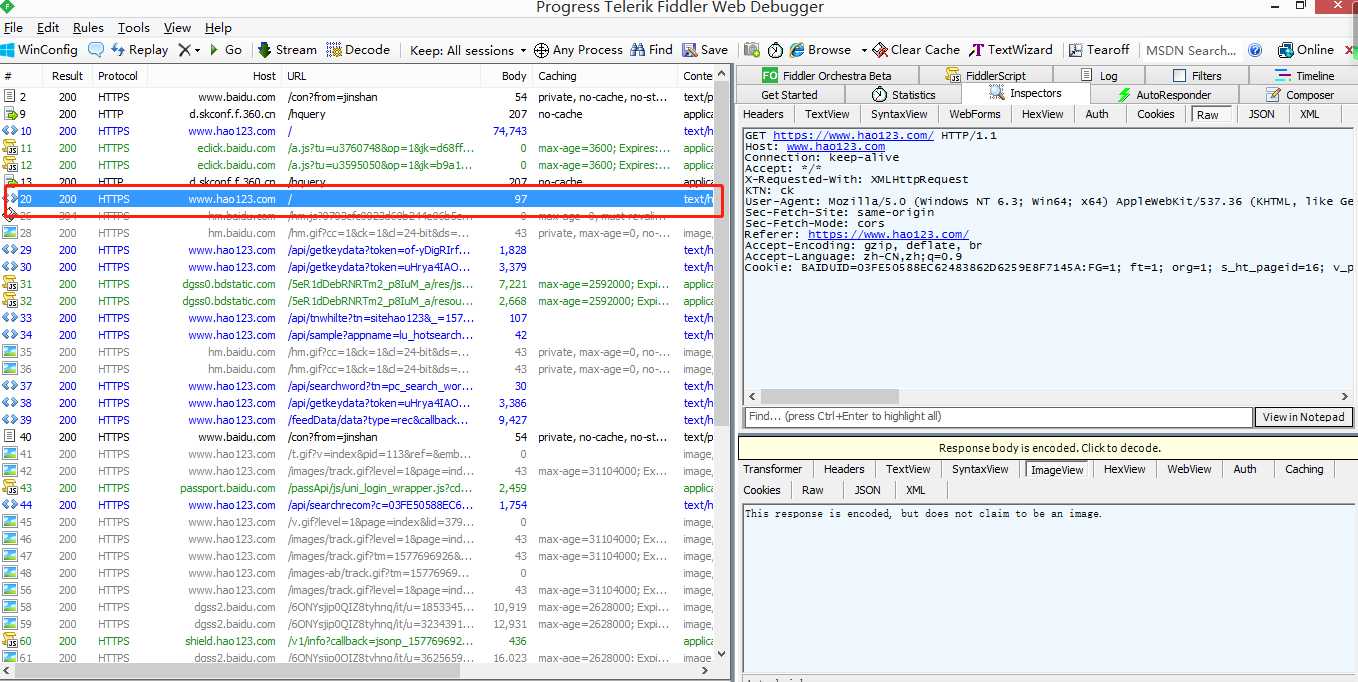This screenshot has height=682, width=1358.
Task: Open Find sessions with binoculars icon
Action: tap(651, 49)
